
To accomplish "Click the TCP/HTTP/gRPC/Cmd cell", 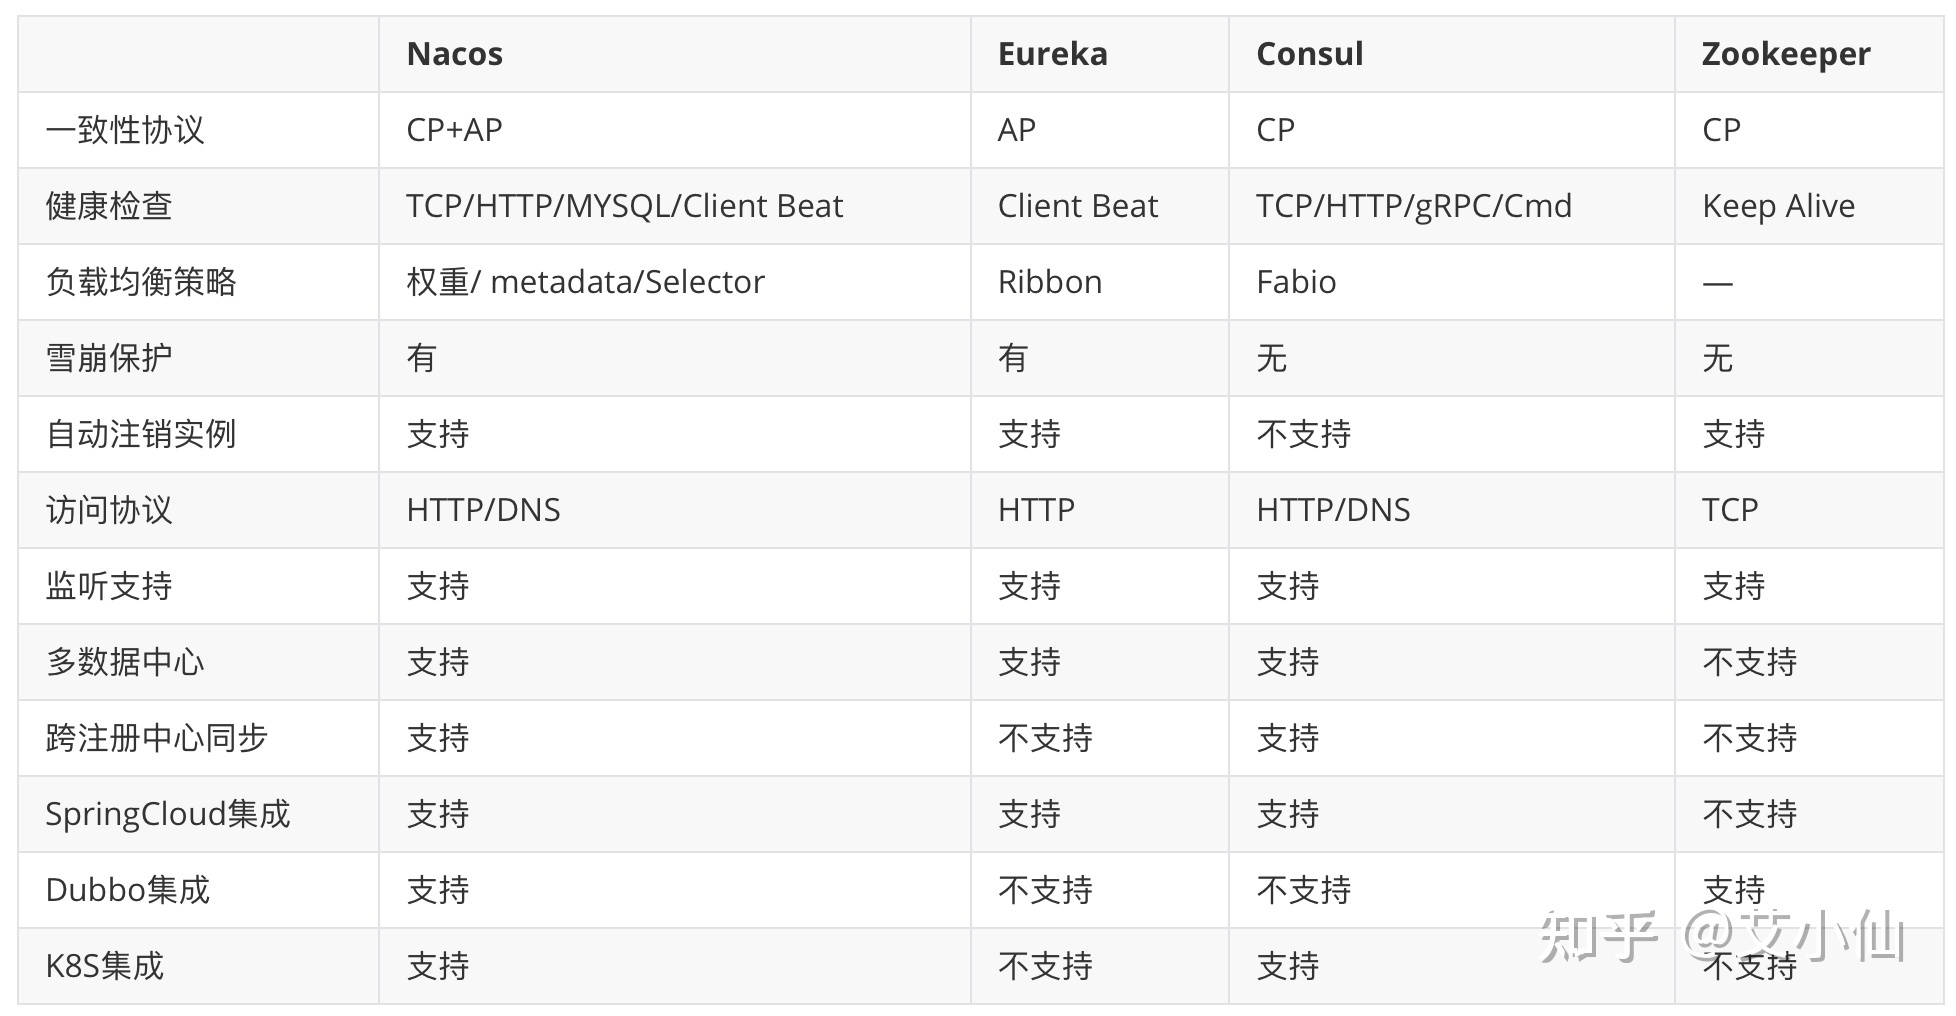I will pyautogui.click(x=1413, y=206).
